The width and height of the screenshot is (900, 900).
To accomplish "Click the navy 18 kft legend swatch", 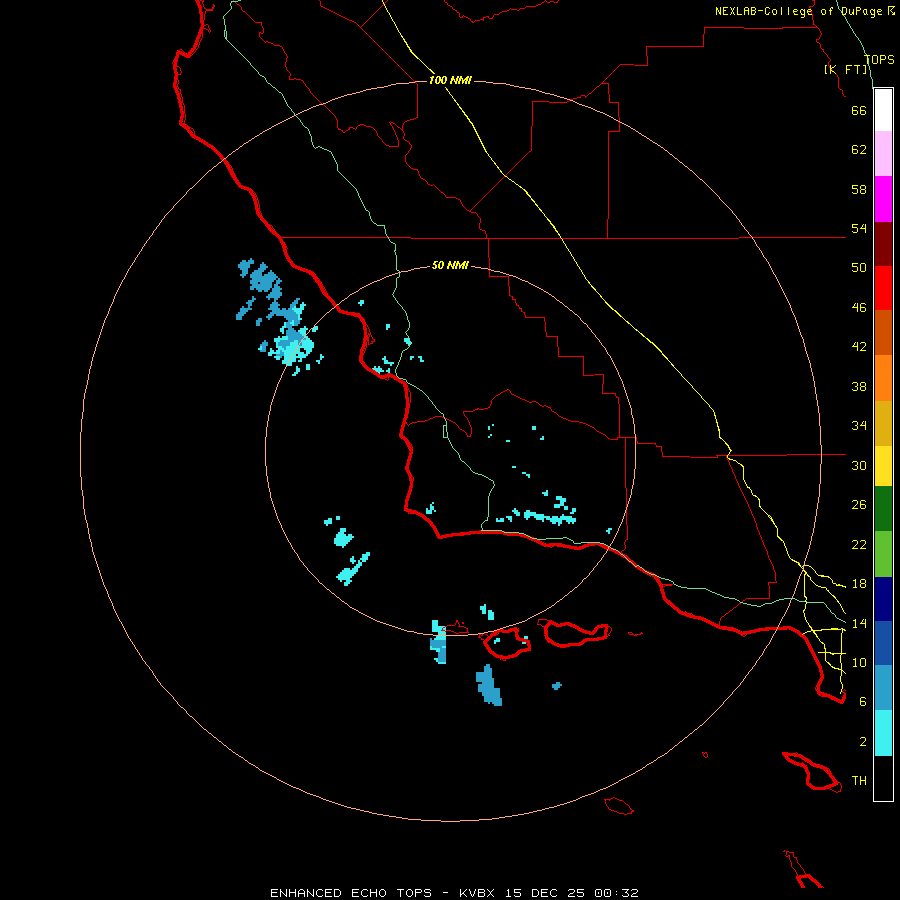I will [x=883, y=599].
